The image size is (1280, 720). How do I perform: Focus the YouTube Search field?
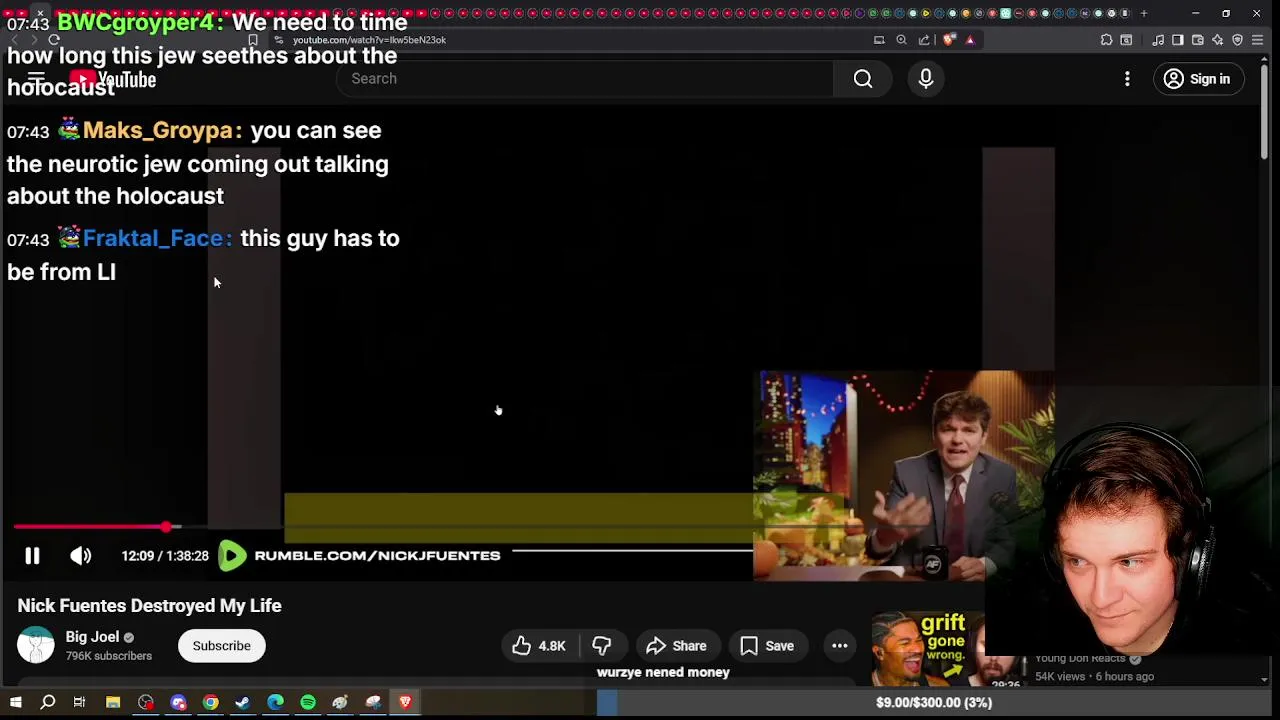pos(585,79)
